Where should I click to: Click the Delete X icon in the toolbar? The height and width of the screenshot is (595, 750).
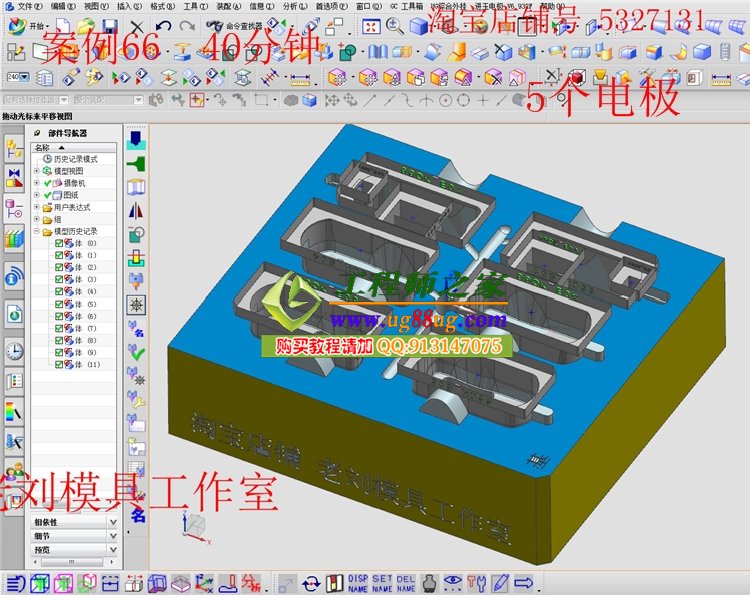coord(137,26)
